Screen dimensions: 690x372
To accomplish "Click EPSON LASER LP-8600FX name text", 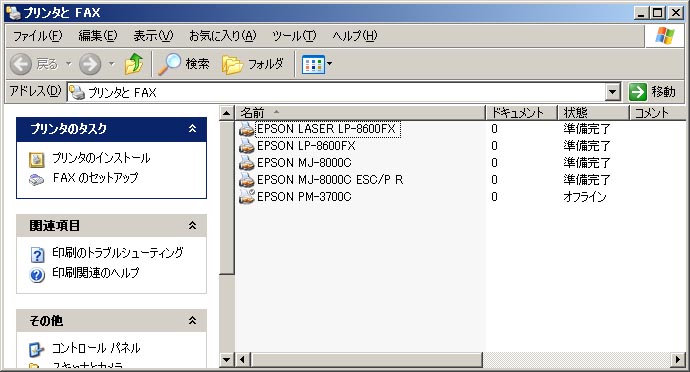I will [327, 129].
